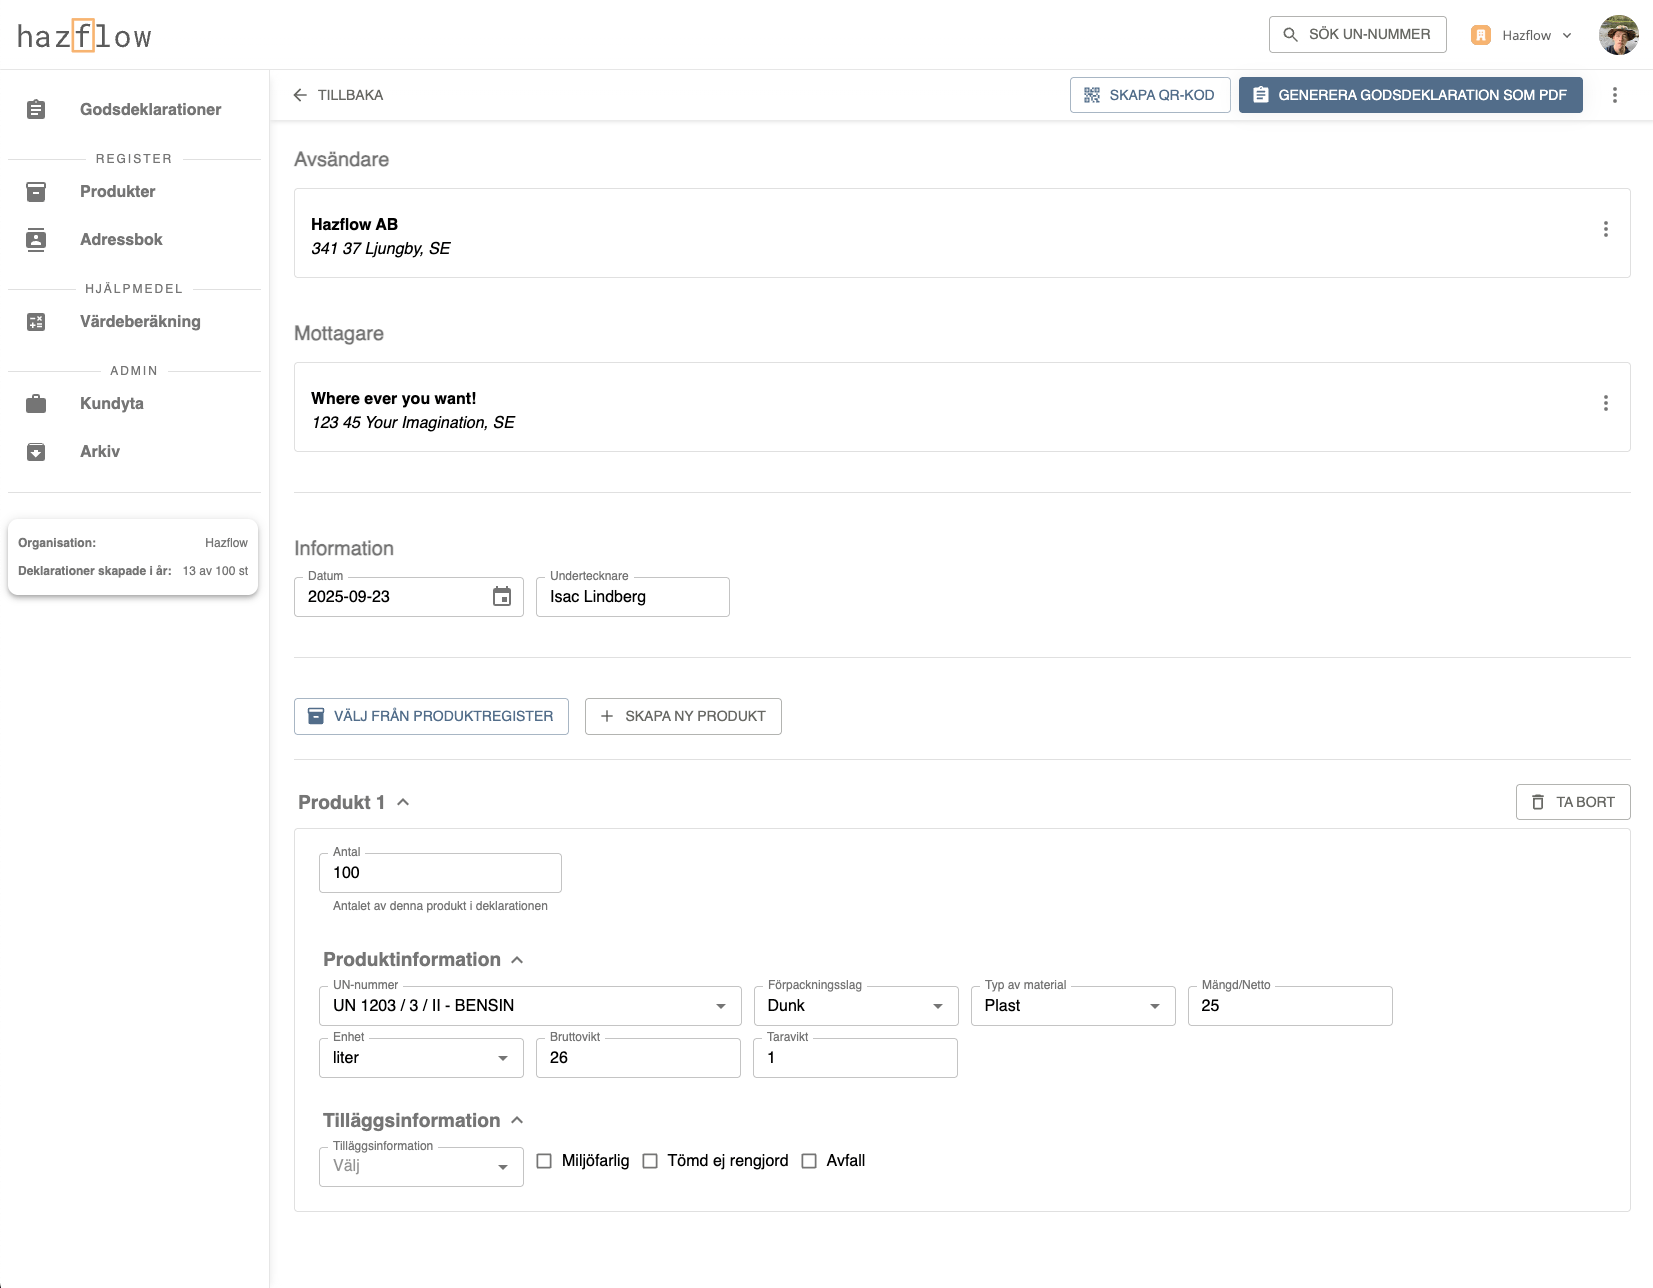Click the Värdeberäkning calculator icon
Image resolution: width=1653 pixels, height=1288 pixels.
coord(36,322)
